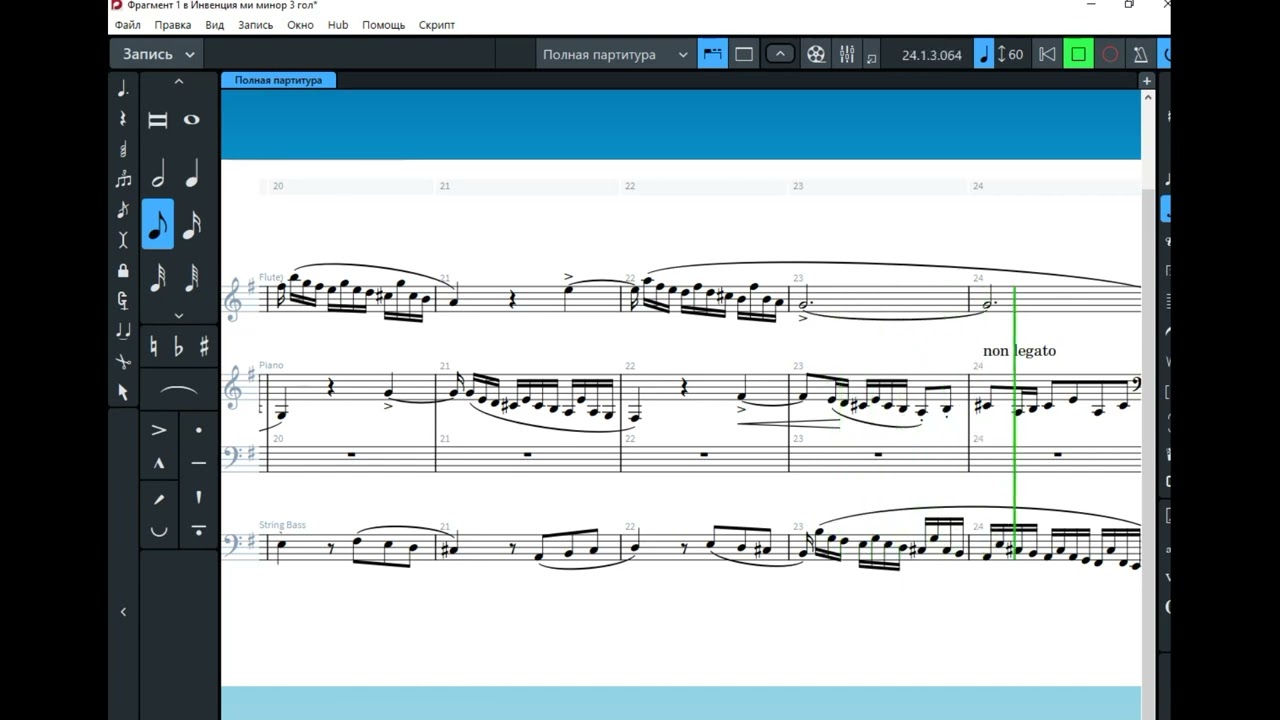Open the Запись mode dropdown
Screen dimensions: 1280x720
159,54
